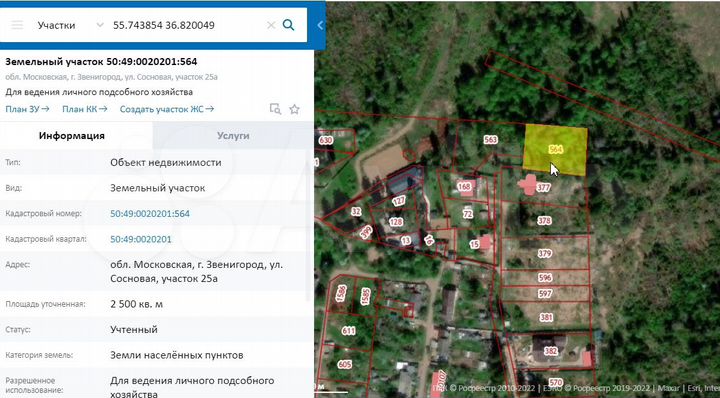
Task: Select parcel 630 on the map
Action: tap(326, 140)
